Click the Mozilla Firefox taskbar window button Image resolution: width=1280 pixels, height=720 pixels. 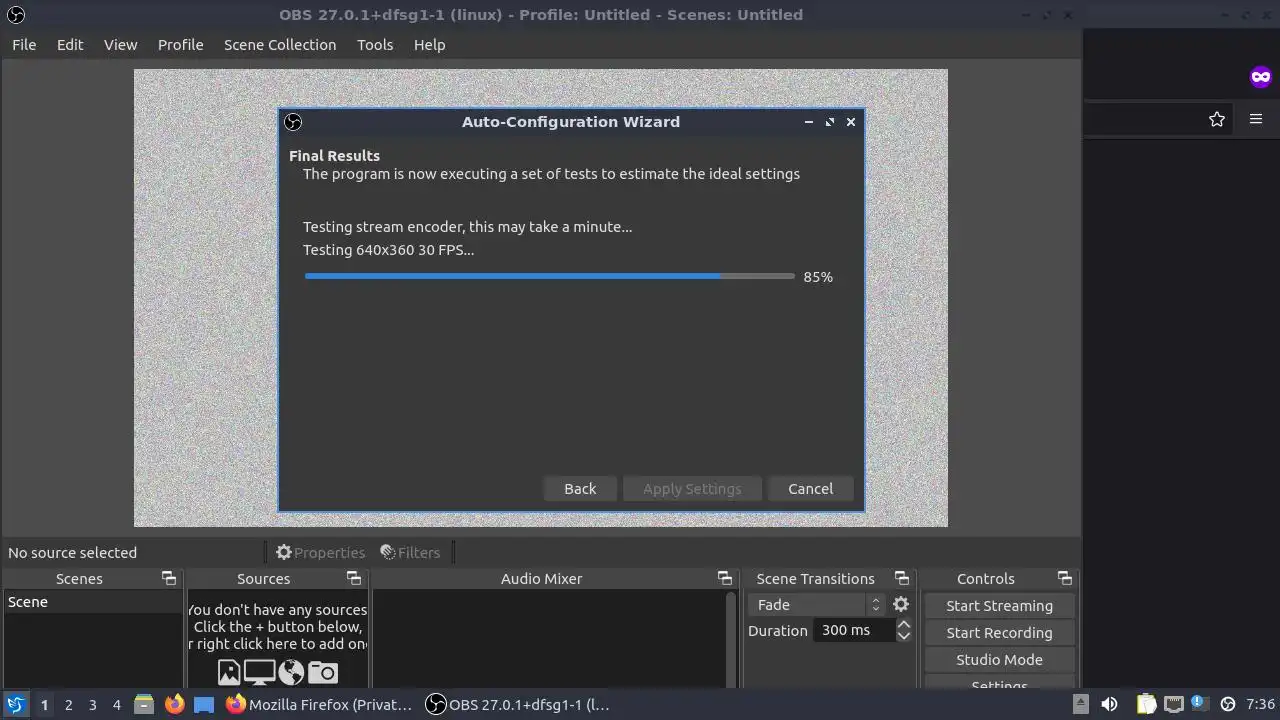319,704
